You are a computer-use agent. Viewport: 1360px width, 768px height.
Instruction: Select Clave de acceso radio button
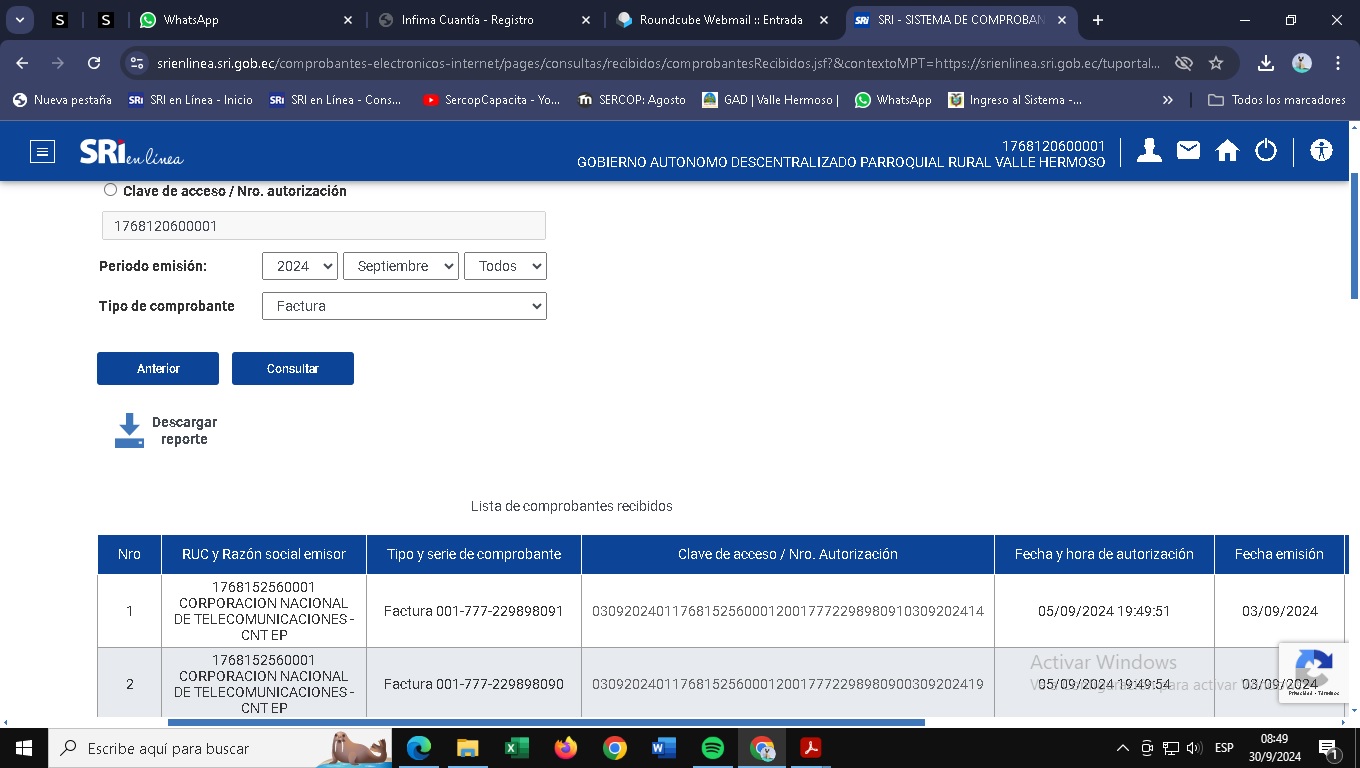[x=110, y=190]
